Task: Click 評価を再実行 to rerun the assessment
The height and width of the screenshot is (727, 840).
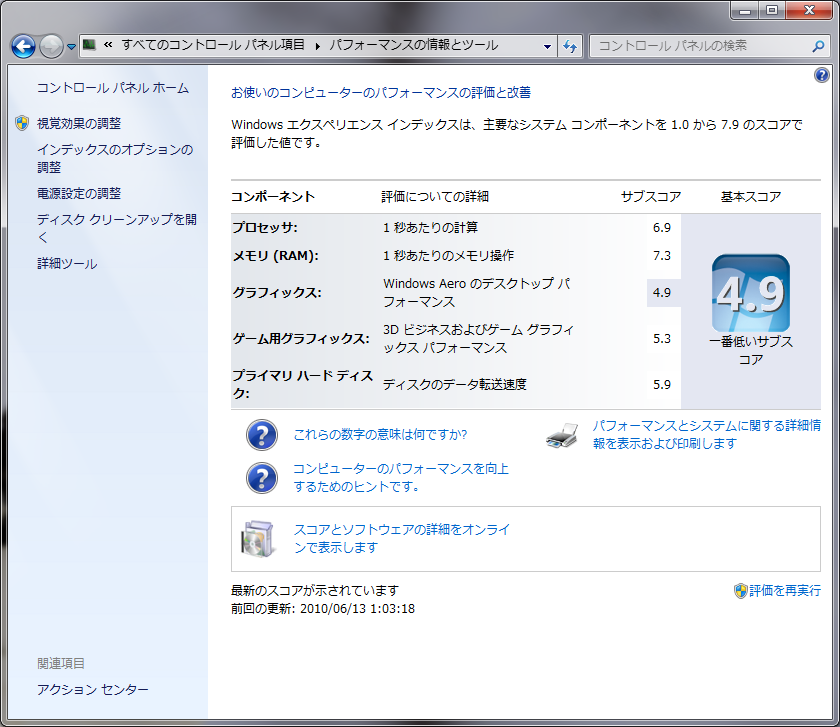Action: pyautogui.click(x=784, y=591)
